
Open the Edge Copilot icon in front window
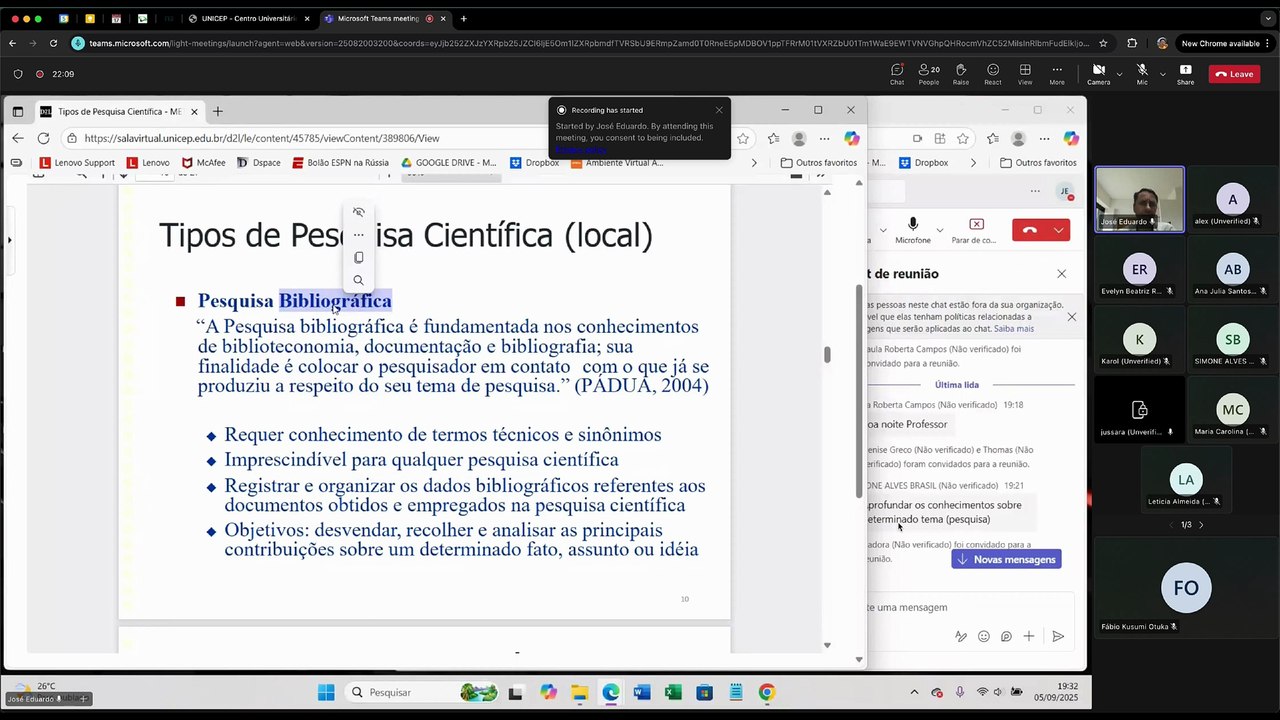[851, 138]
